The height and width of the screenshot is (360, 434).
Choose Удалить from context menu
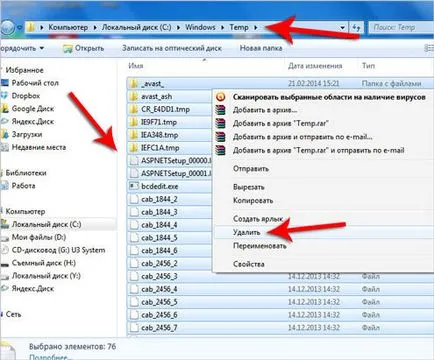pos(246,232)
